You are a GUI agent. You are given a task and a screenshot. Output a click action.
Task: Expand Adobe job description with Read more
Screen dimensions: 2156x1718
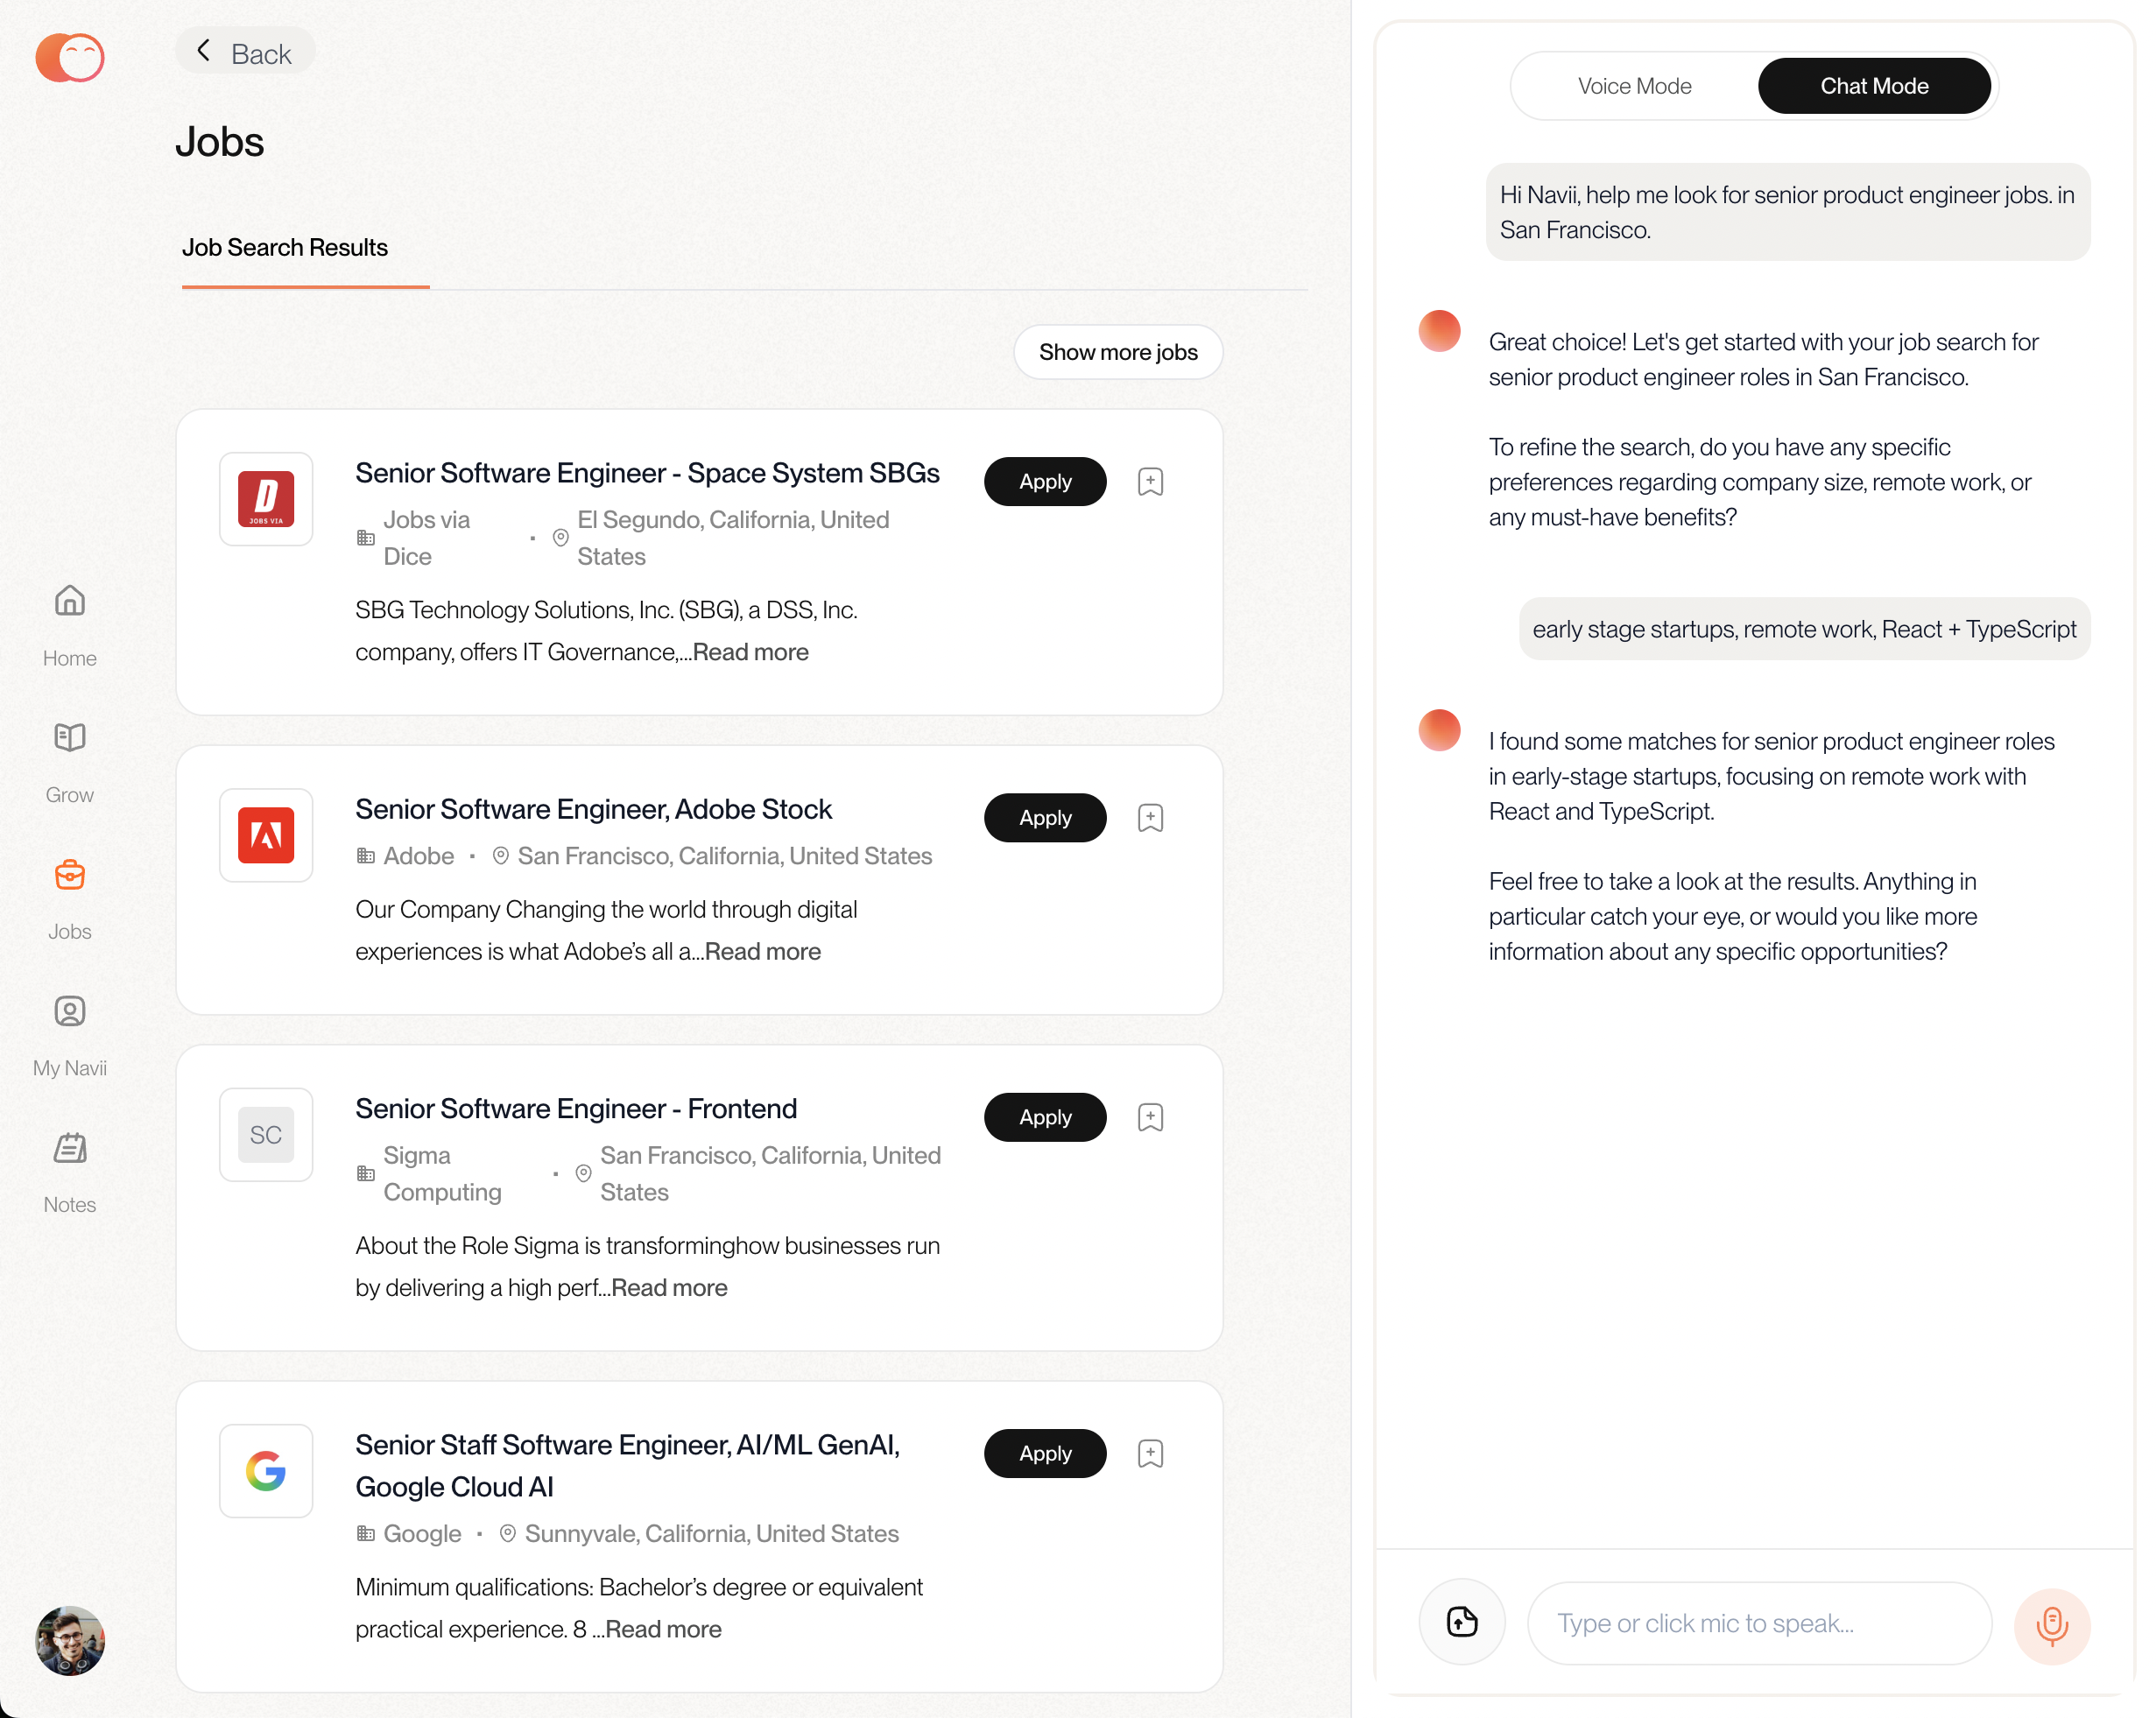pyautogui.click(x=762, y=951)
